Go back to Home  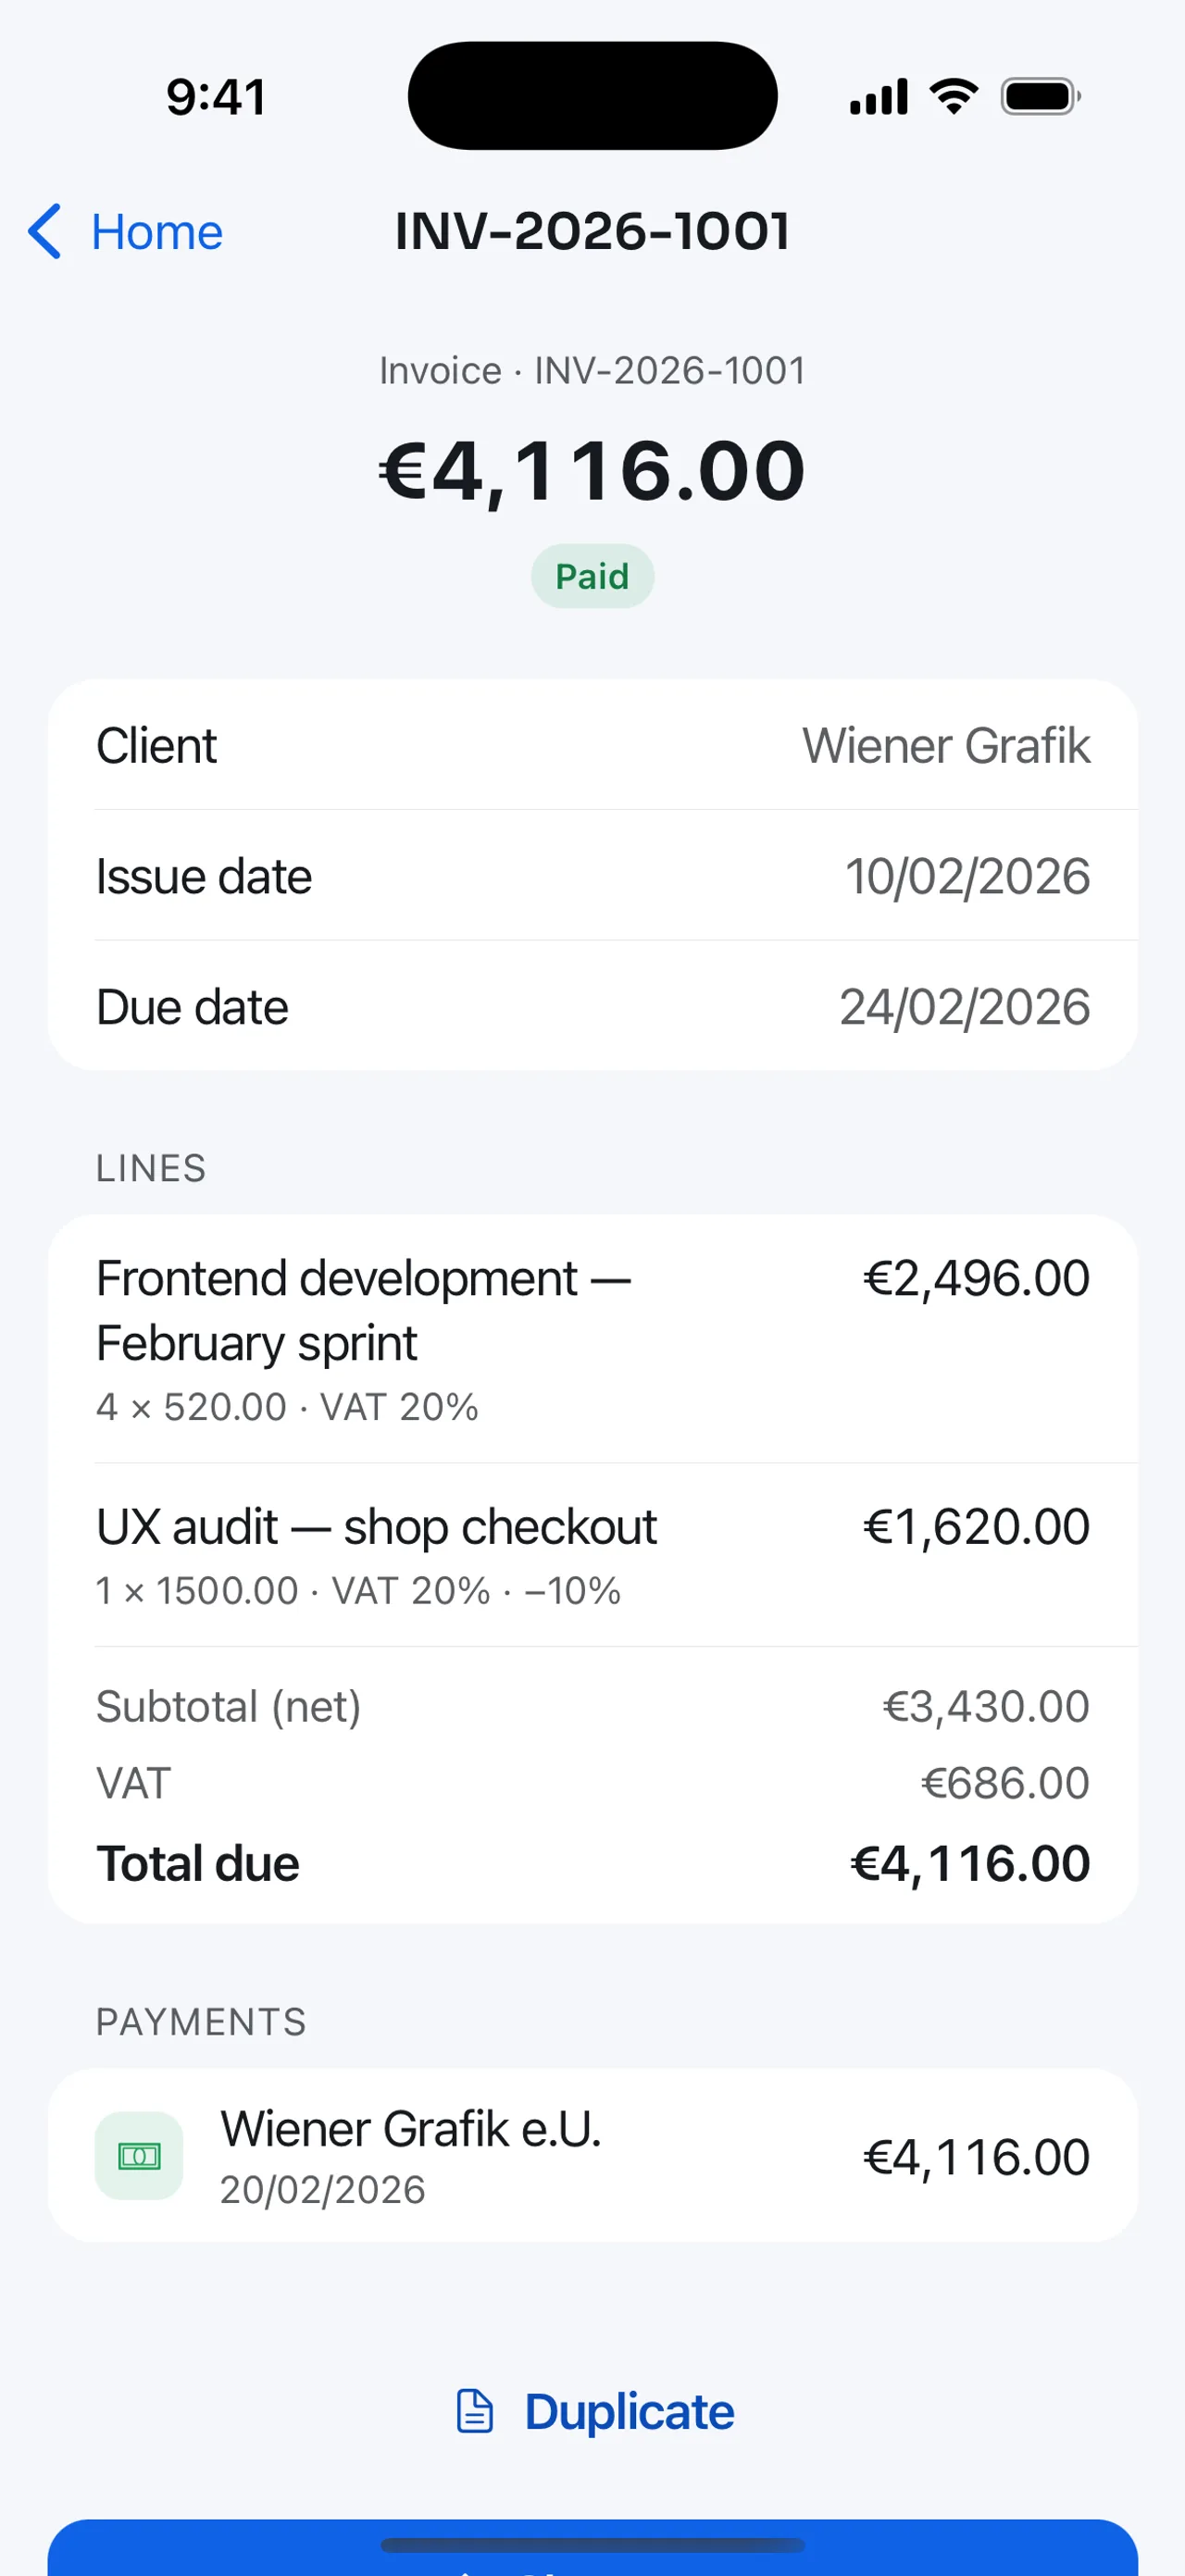click(125, 232)
